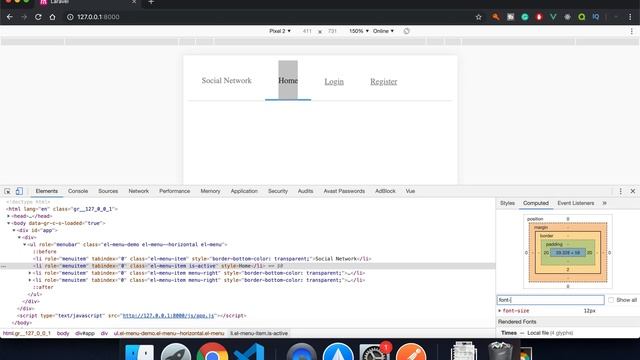The height and width of the screenshot is (360, 640).
Task: Select ul.el-menu-demo breadcrumb
Action: [169, 333]
